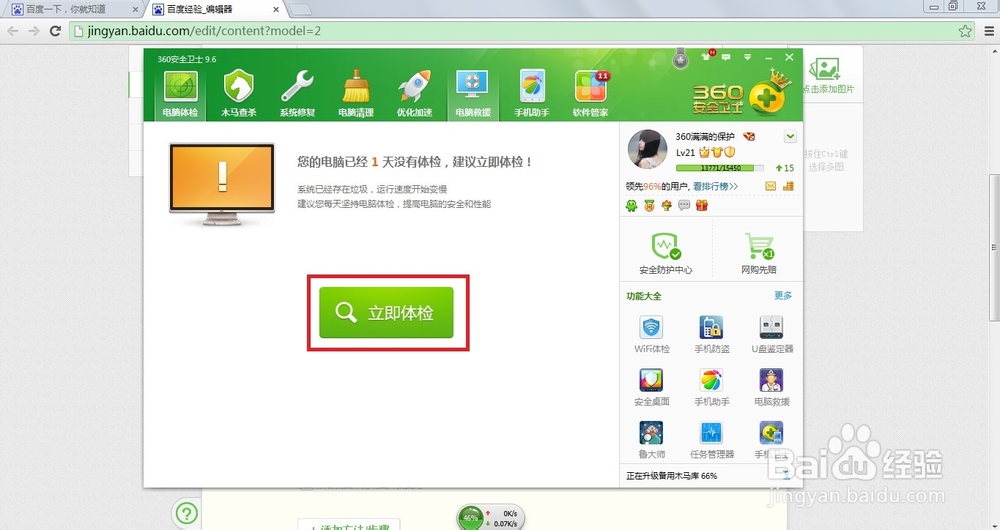Open 木马查杀 trojan scan
1000x530 pixels.
[239, 94]
